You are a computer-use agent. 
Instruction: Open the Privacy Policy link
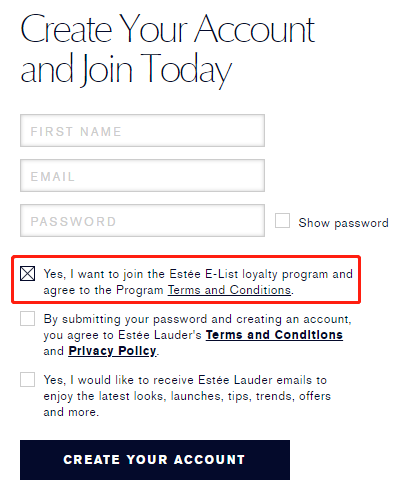tap(112, 351)
